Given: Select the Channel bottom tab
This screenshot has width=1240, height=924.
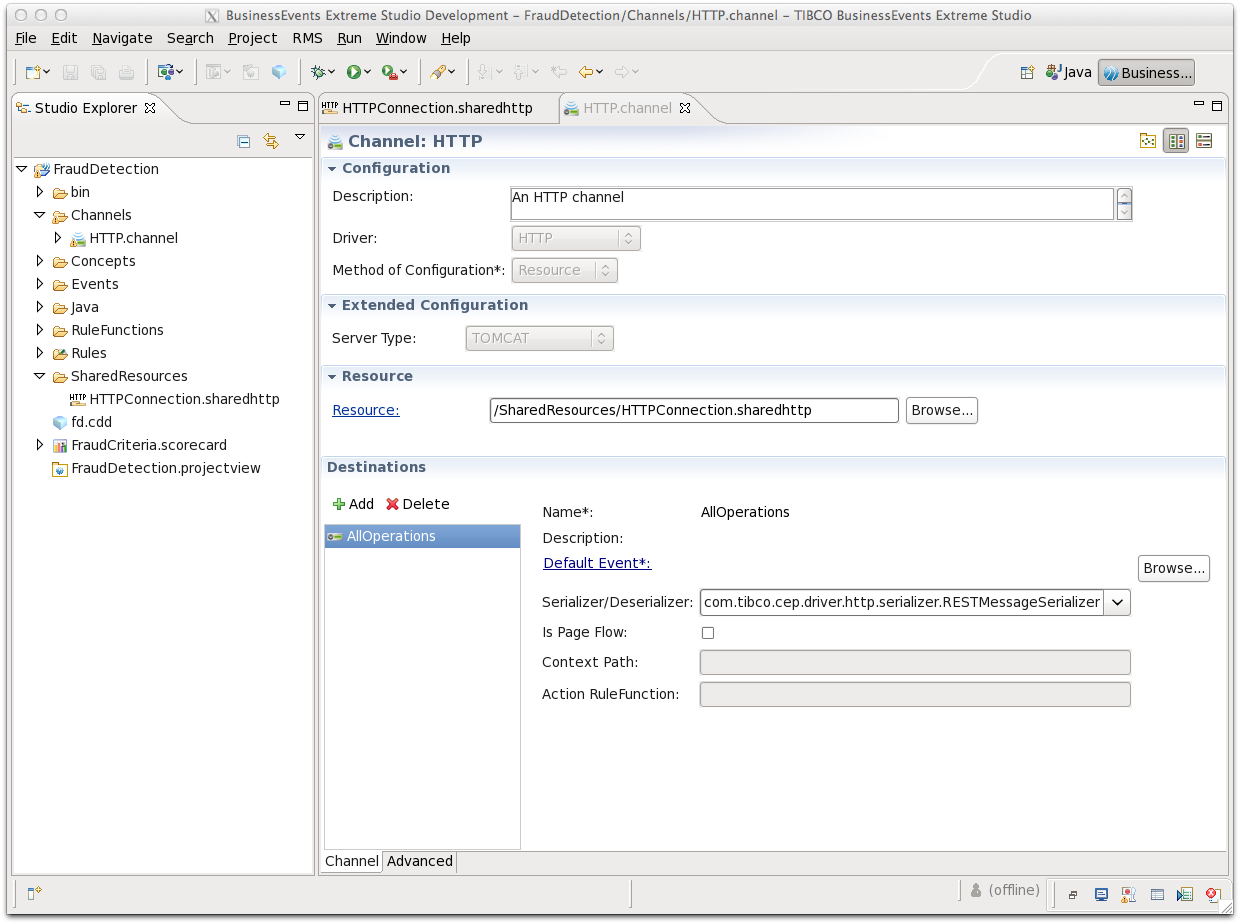Looking at the screenshot, I should [x=352, y=861].
